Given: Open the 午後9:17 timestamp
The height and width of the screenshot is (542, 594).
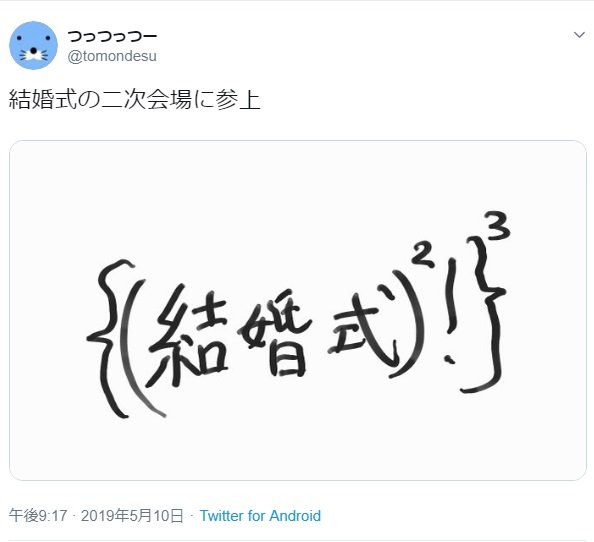Looking at the screenshot, I should coord(38,516).
